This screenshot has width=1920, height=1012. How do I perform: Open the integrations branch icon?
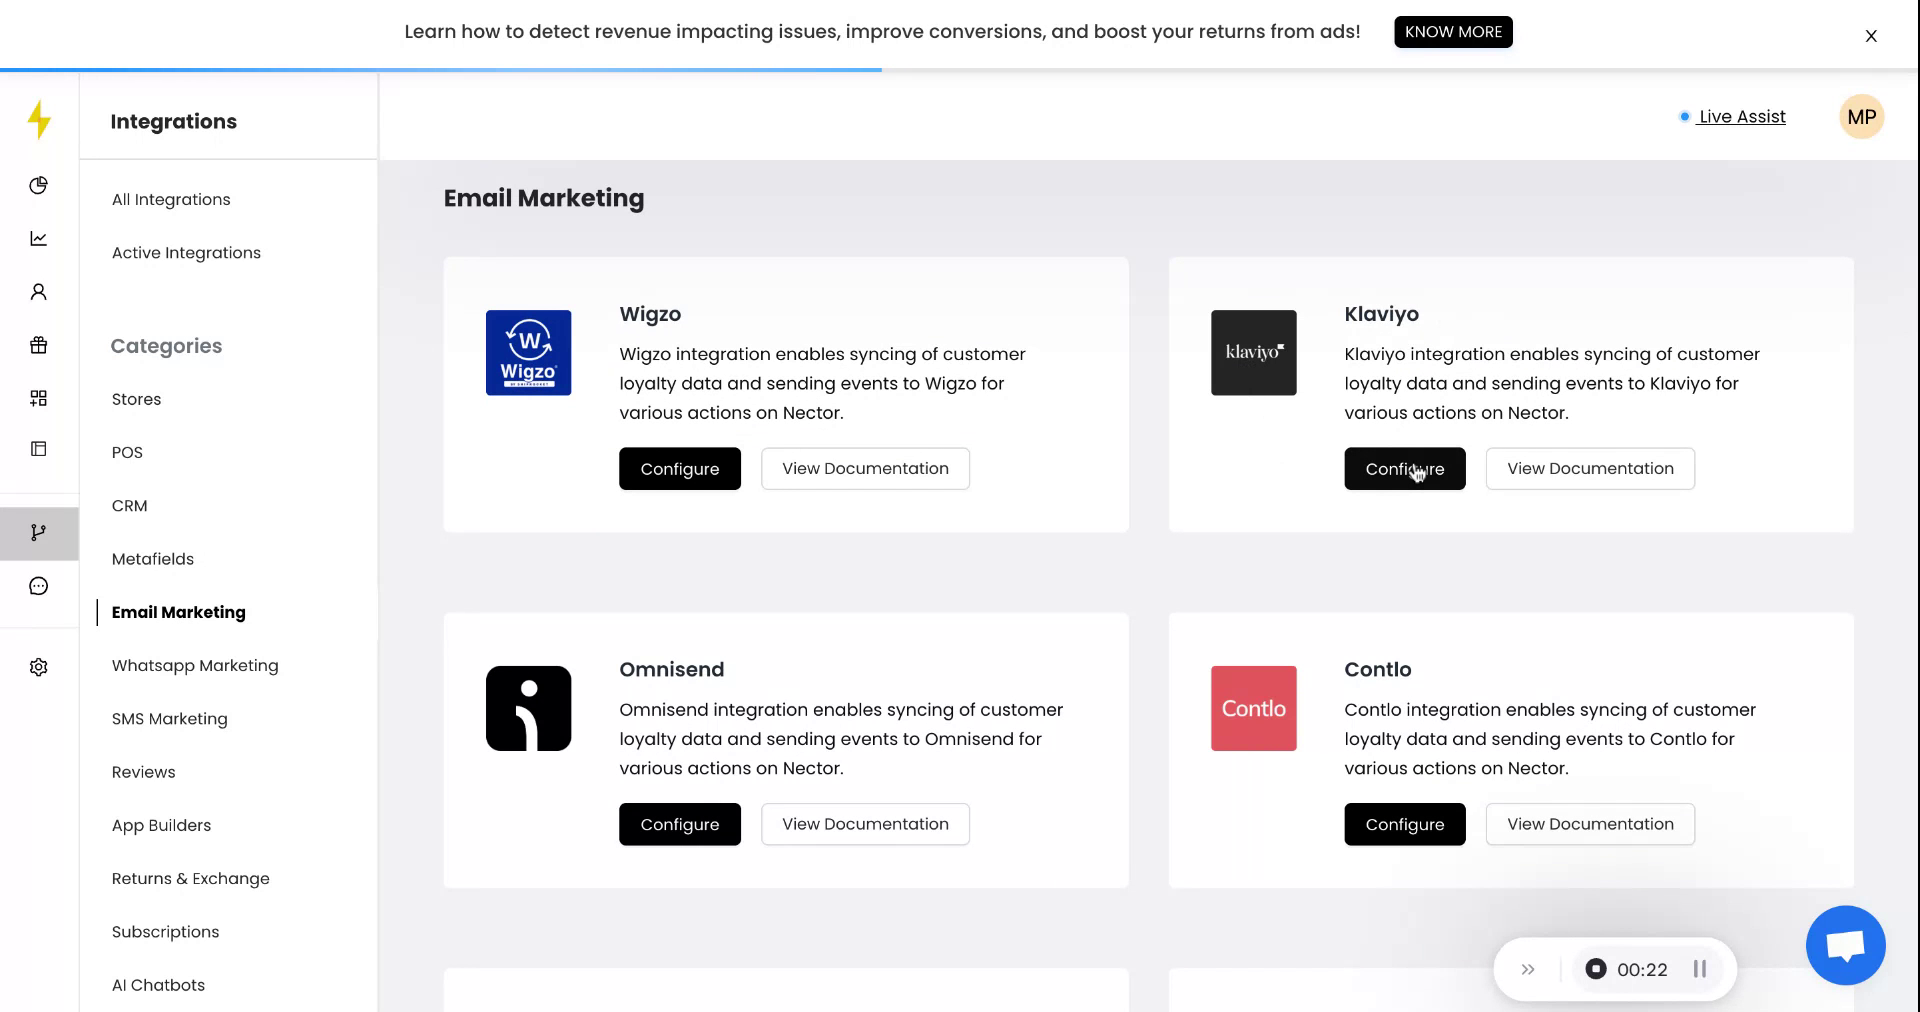pos(38,533)
